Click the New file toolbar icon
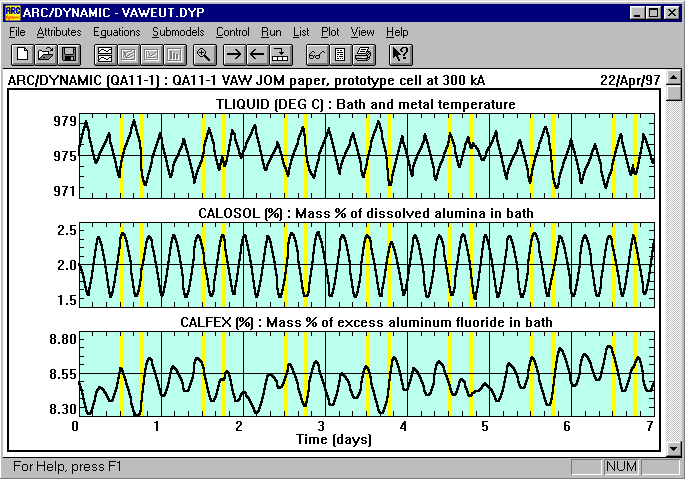The width and height of the screenshot is (685, 479). (x=22, y=54)
